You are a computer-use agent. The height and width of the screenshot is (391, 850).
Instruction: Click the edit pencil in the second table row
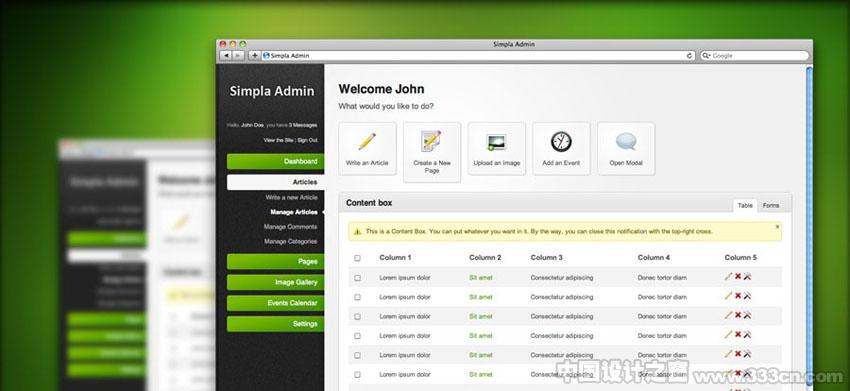coord(728,296)
